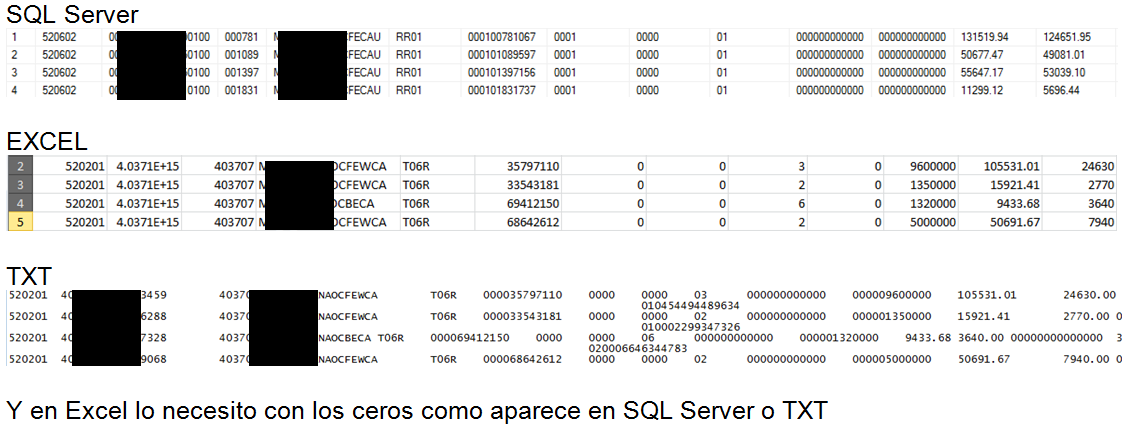Select Excel cell 35797110
1129x426 pixels.
coord(518,166)
